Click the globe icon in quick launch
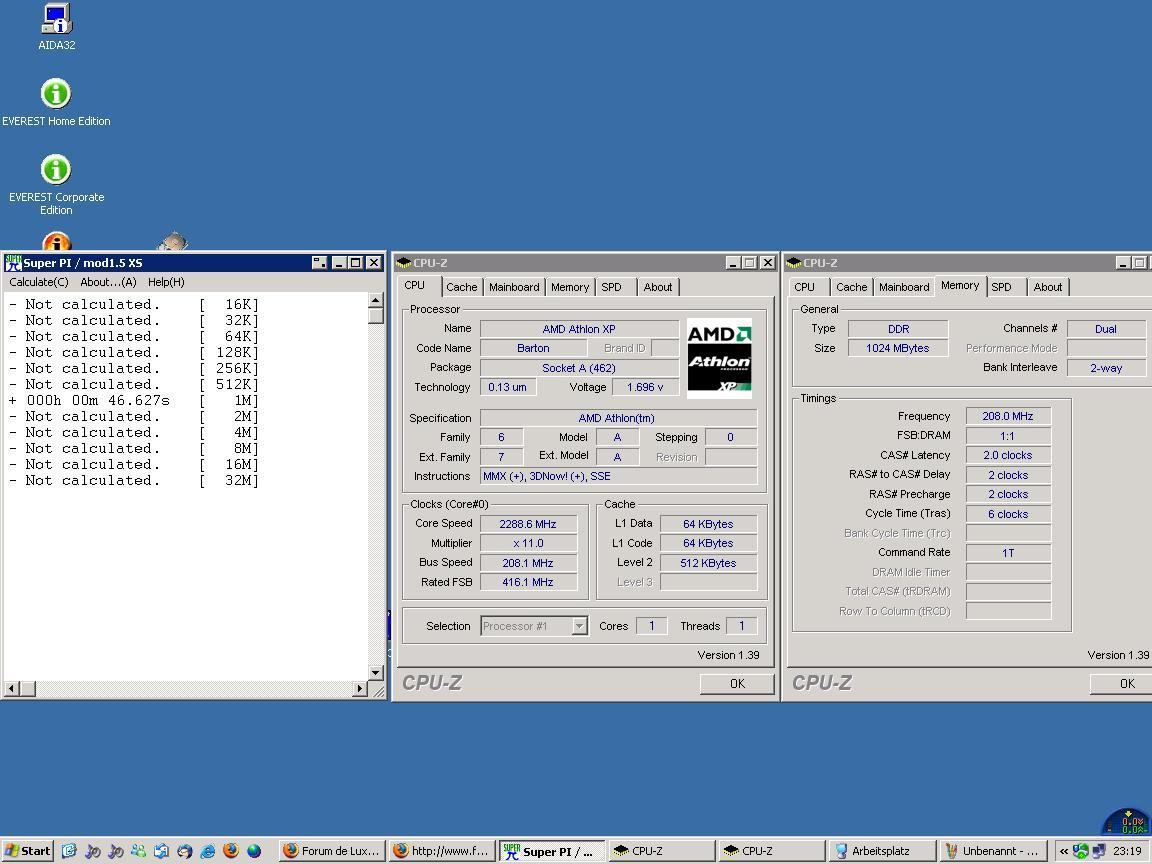Image resolution: width=1152 pixels, height=864 pixels. [x=254, y=851]
